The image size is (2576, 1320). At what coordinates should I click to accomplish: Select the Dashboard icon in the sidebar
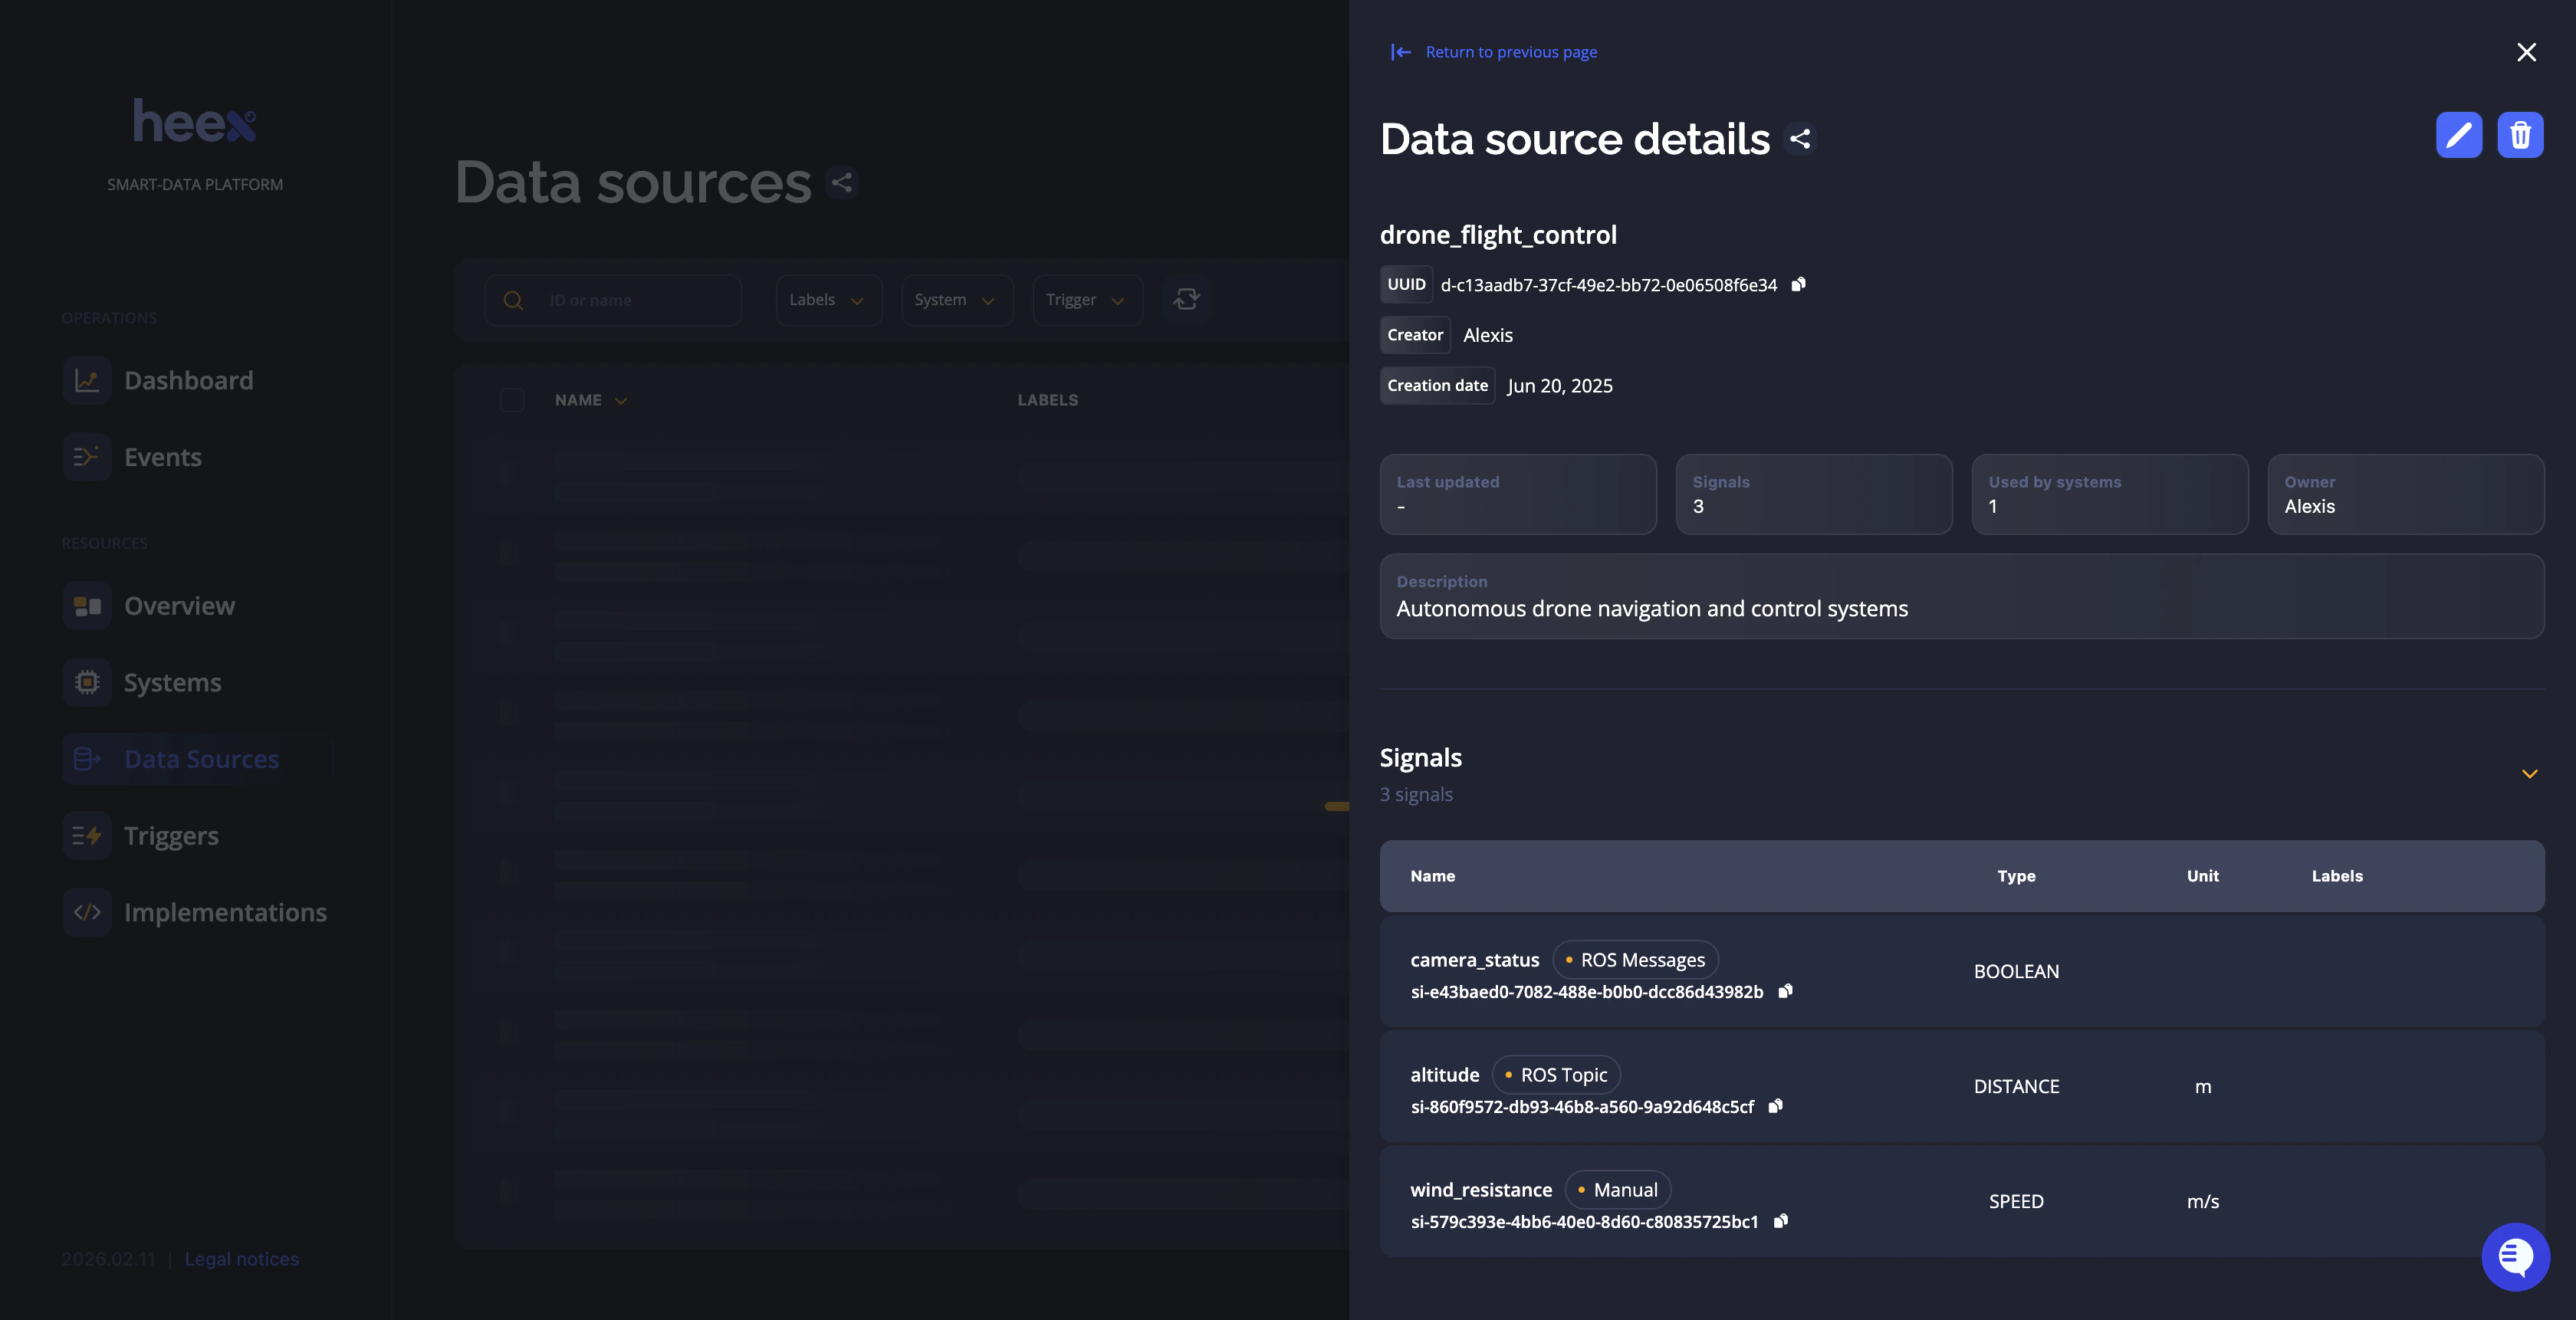click(x=87, y=380)
